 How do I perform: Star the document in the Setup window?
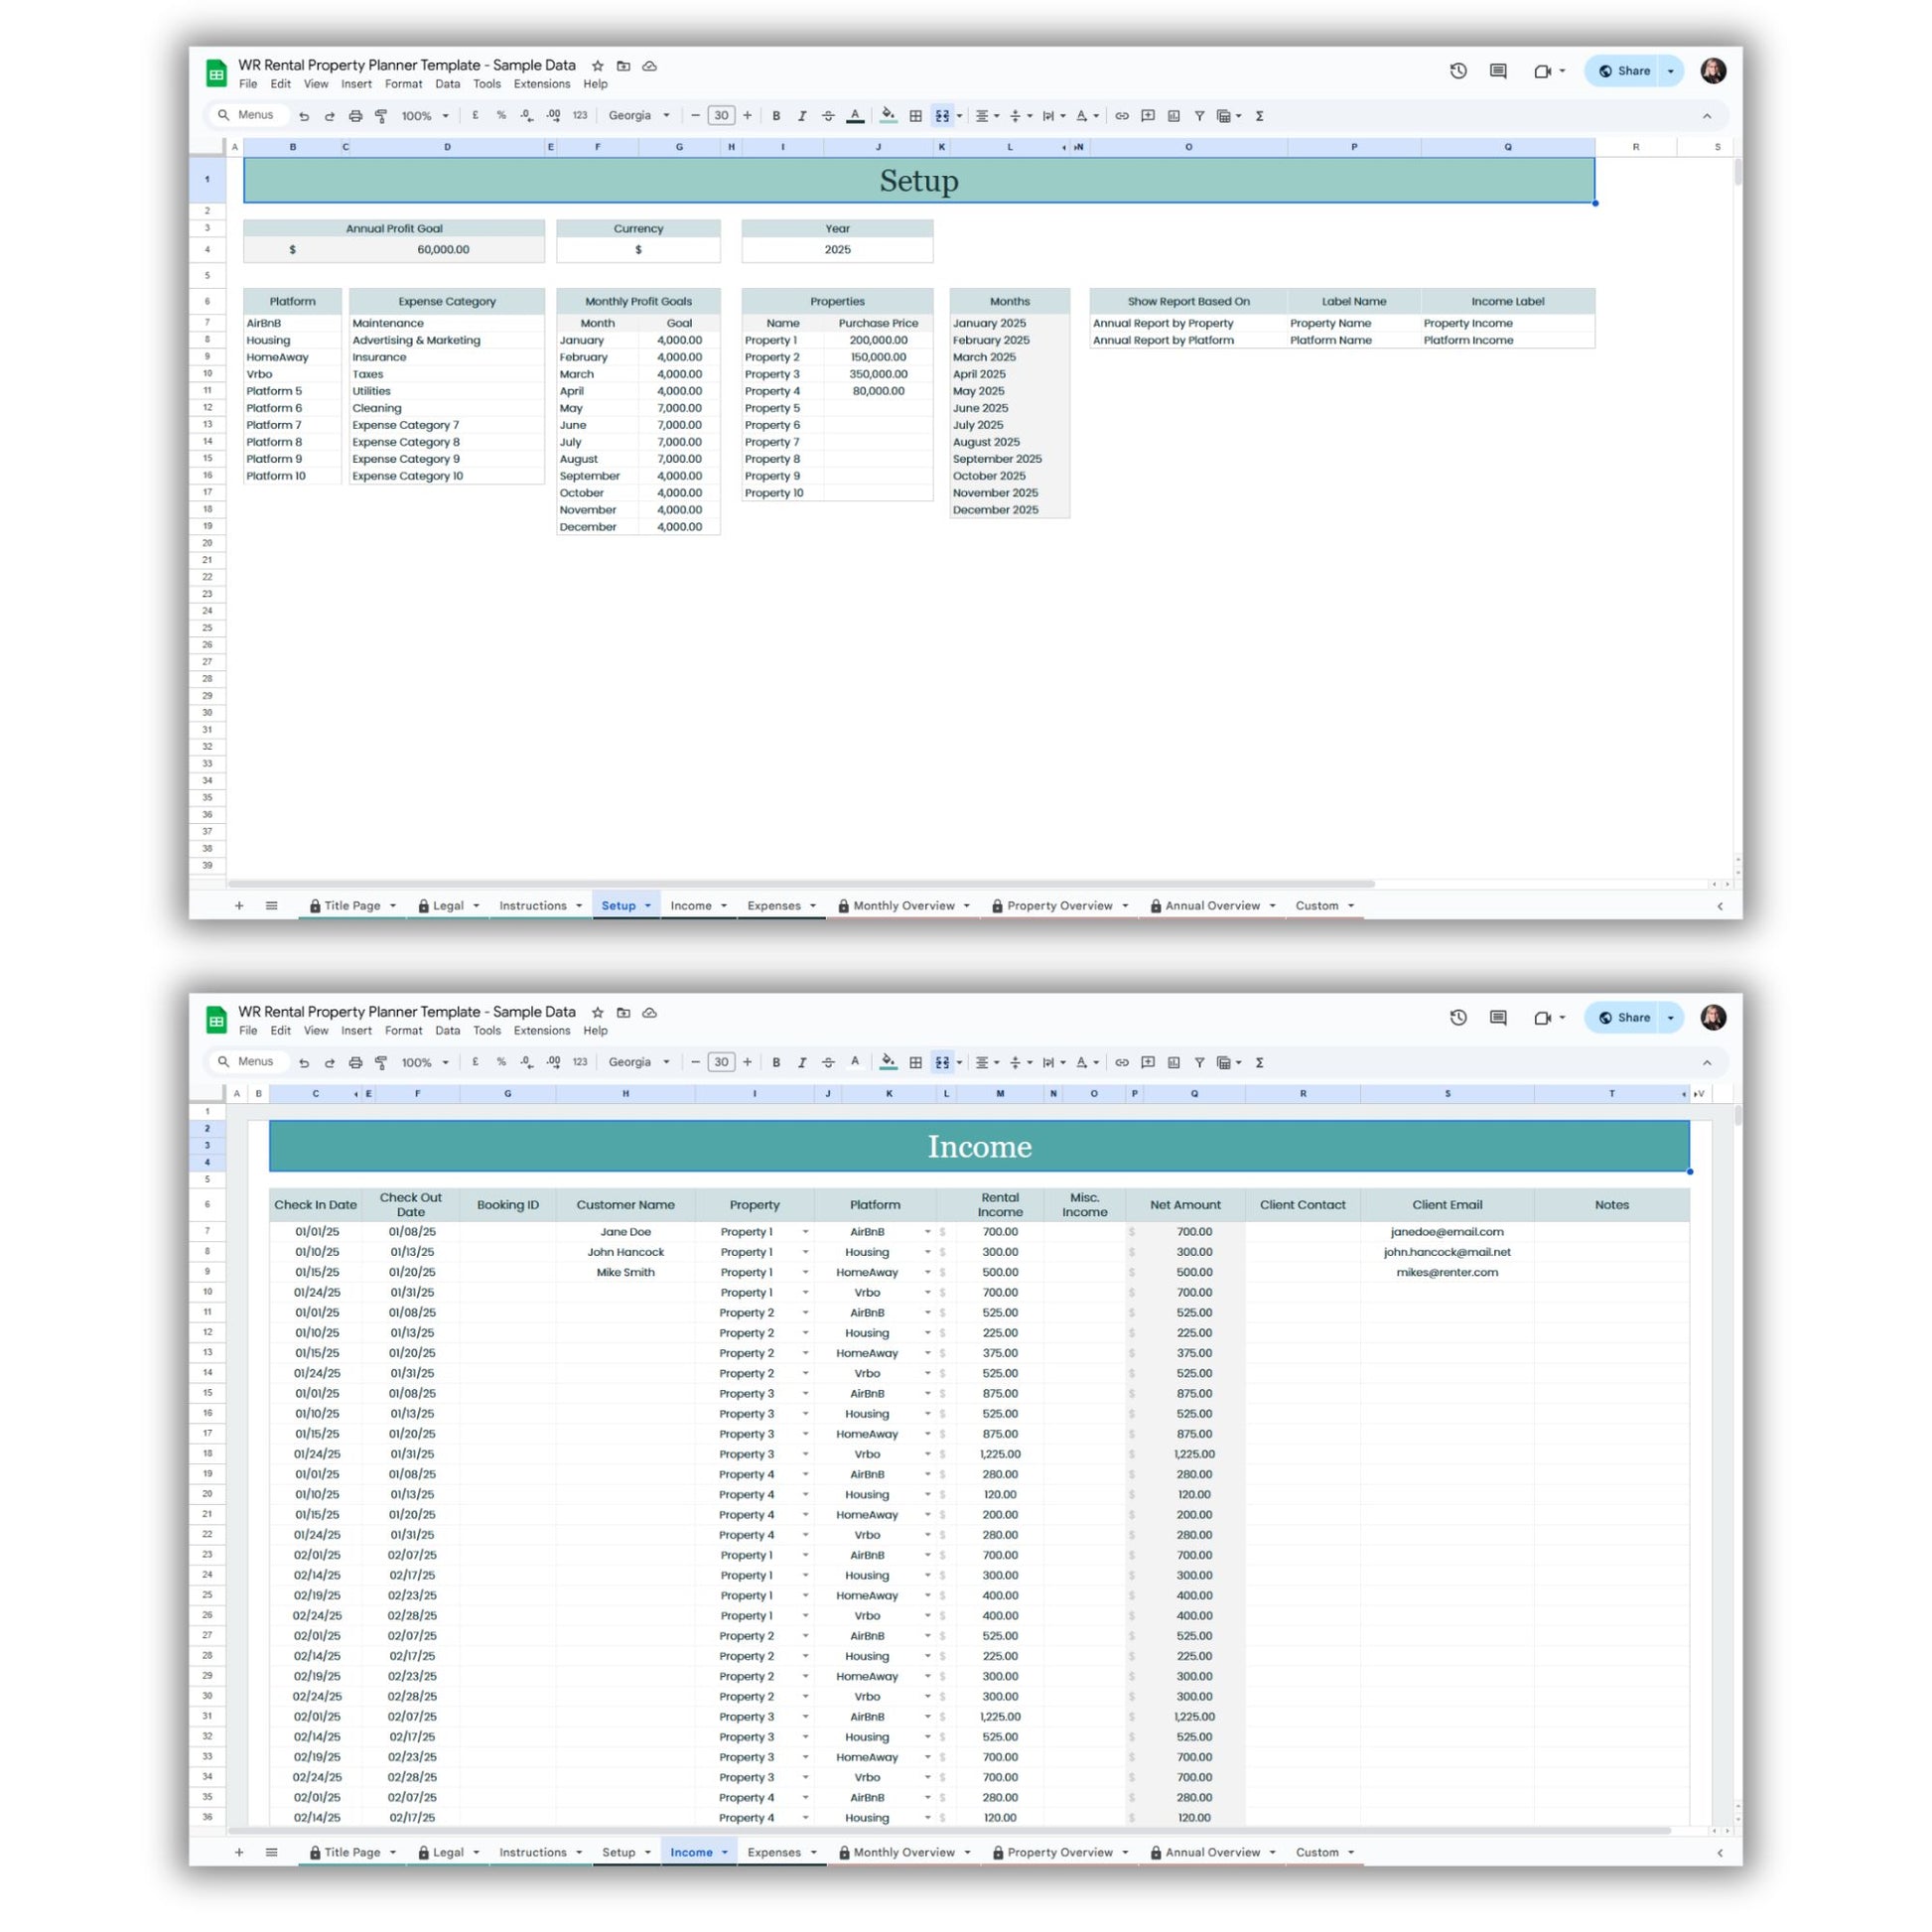pos(597,66)
